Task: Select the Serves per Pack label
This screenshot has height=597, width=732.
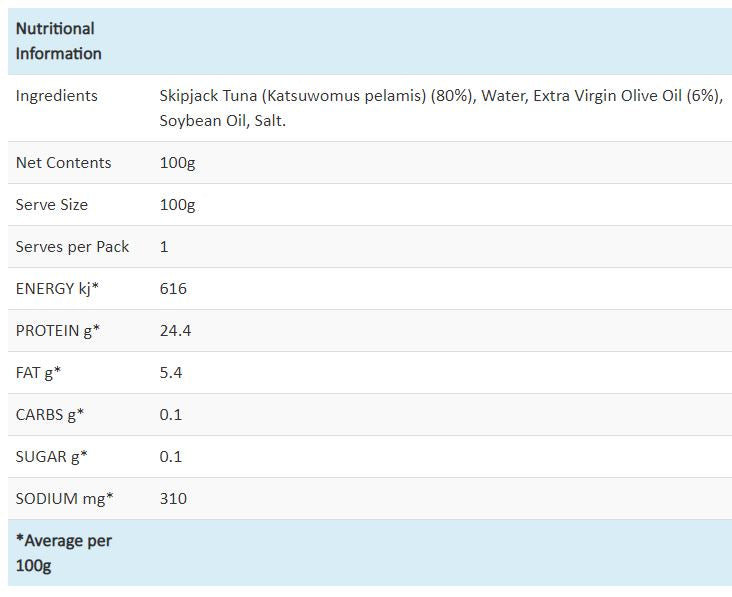Action: (x=72, y=246)
